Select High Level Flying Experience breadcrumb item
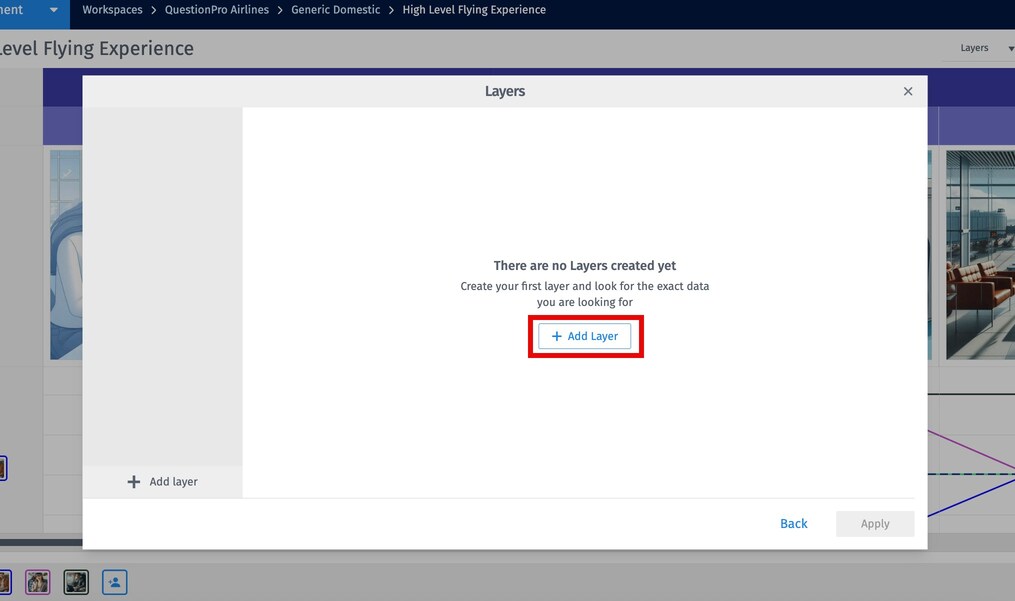Image resolution: width=1015 pixels, height=601 pixels. (x=474, y=9)
